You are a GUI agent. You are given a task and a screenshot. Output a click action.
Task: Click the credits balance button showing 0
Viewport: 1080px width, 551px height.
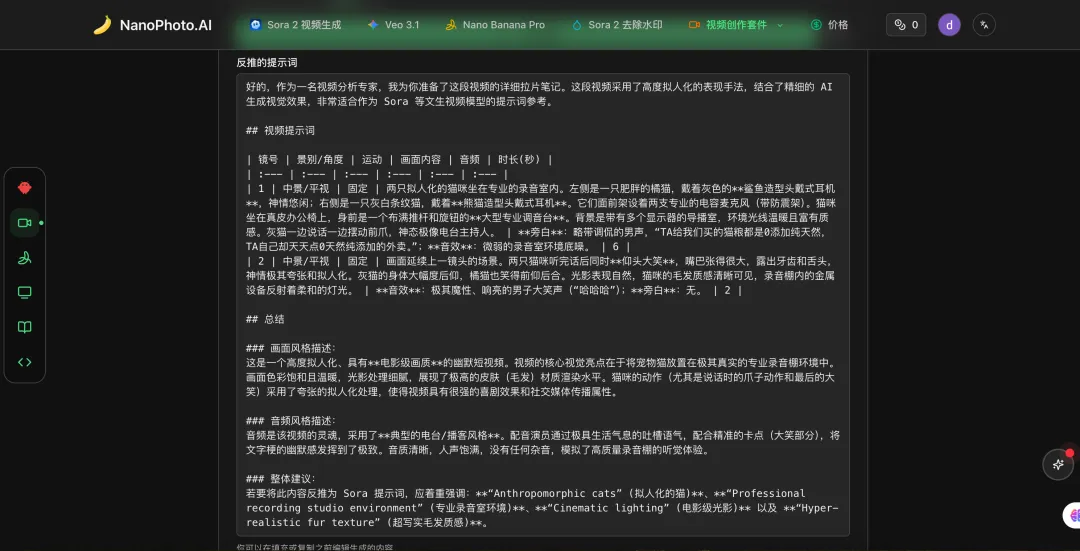(x=906, y=25)
